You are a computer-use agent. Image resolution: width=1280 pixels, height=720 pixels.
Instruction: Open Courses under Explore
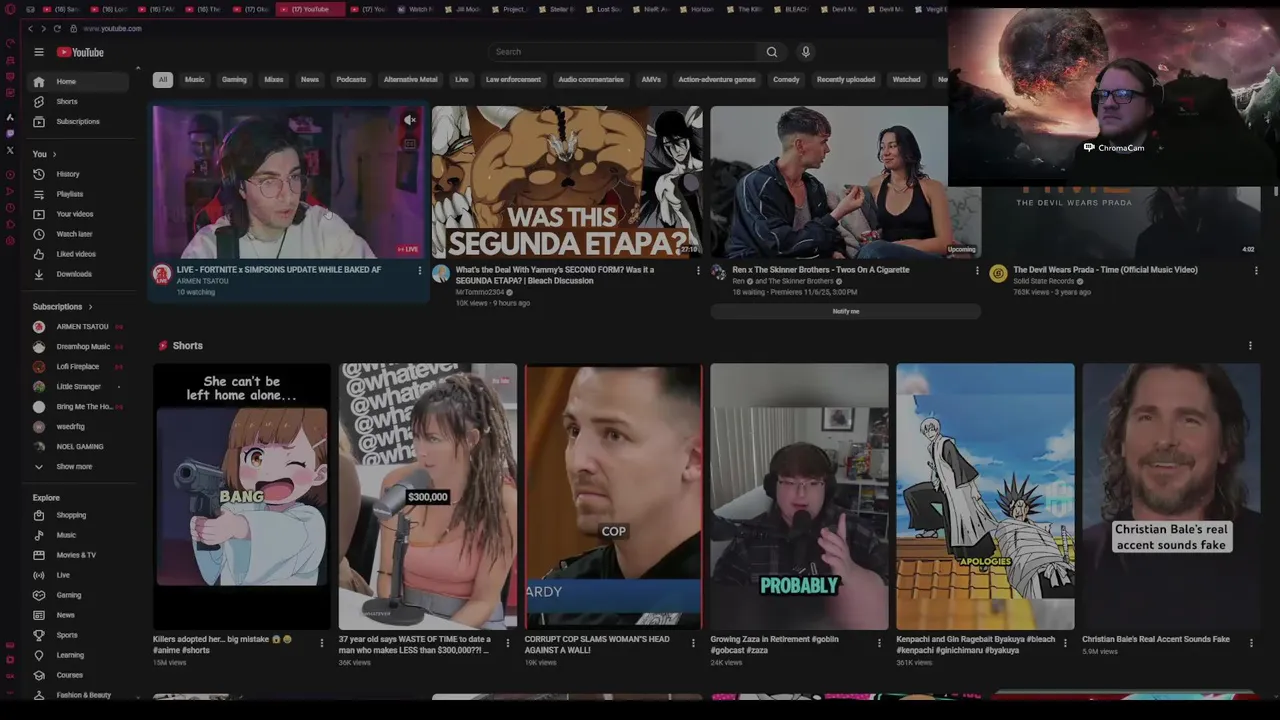80,675
